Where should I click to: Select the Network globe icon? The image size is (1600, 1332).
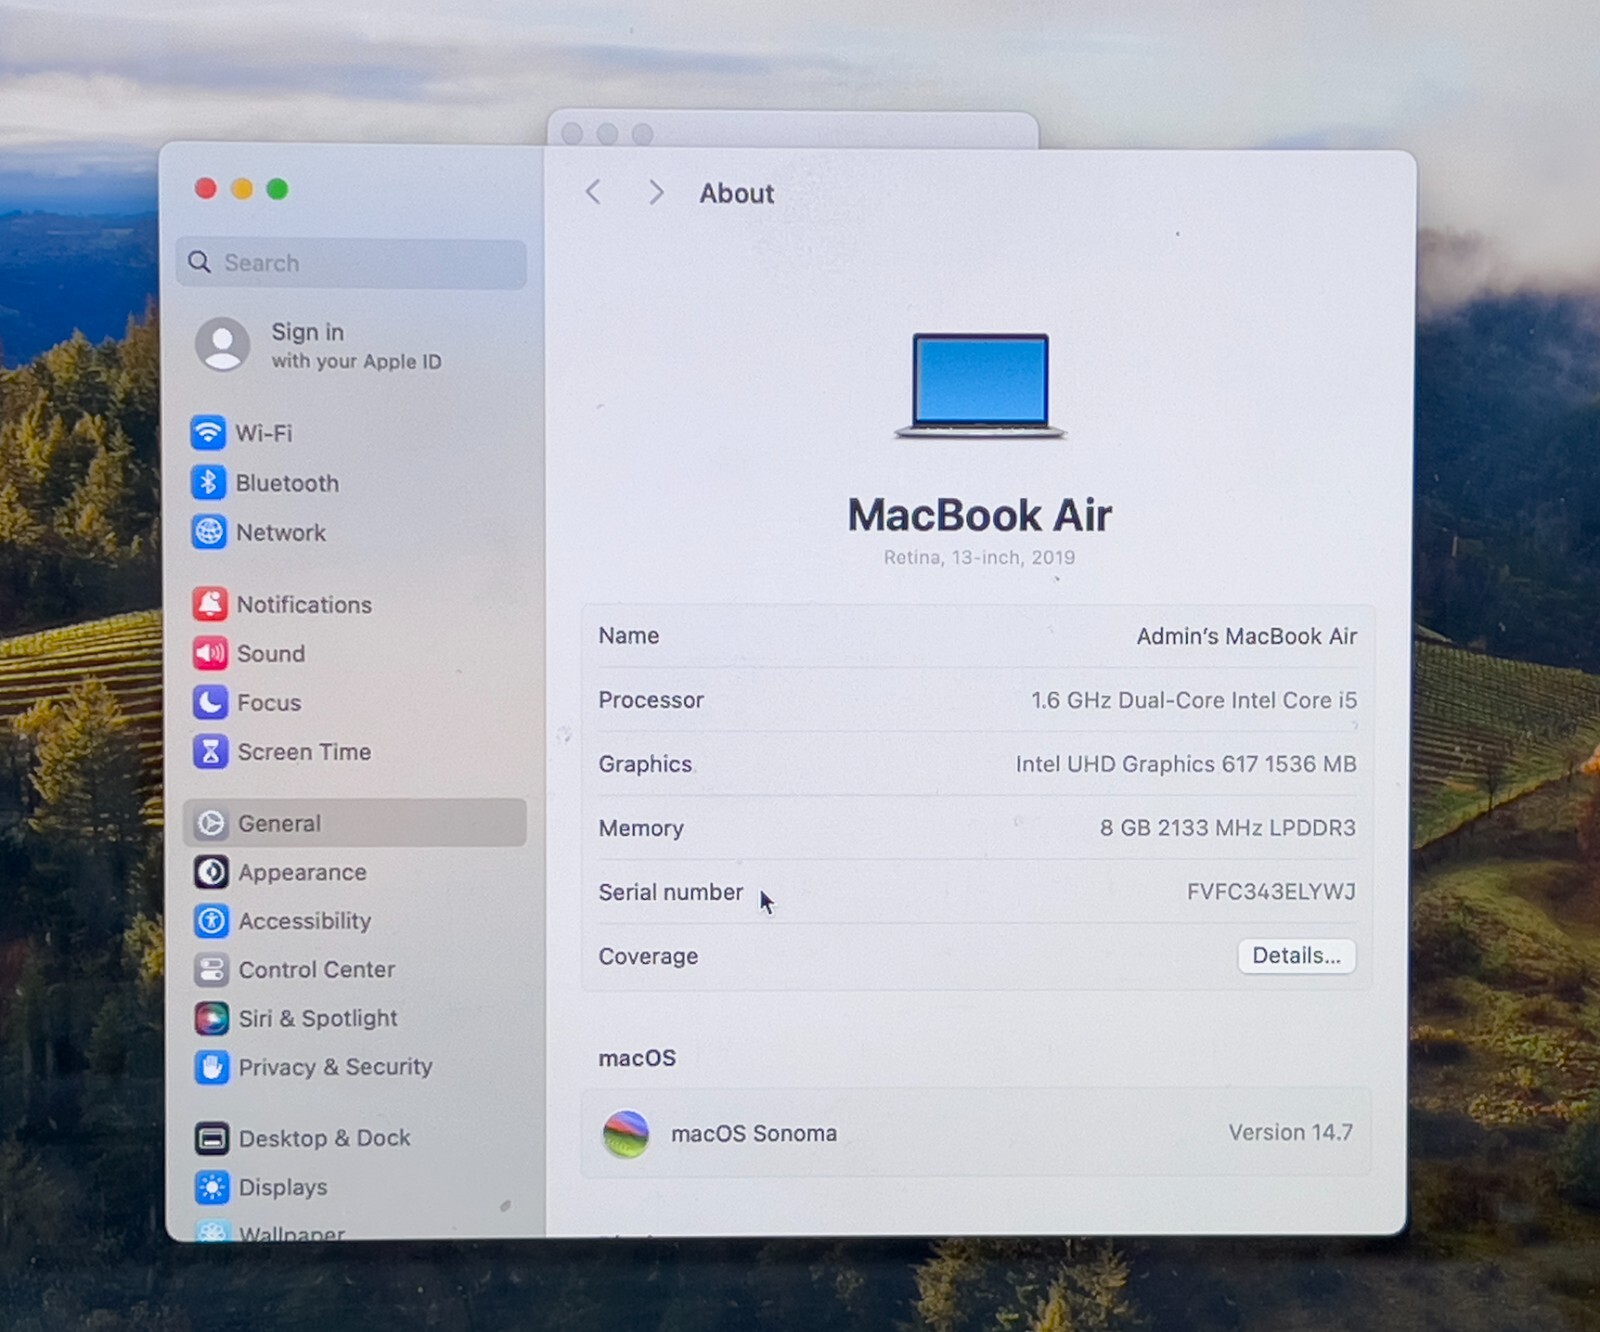[x=209, y=532]
